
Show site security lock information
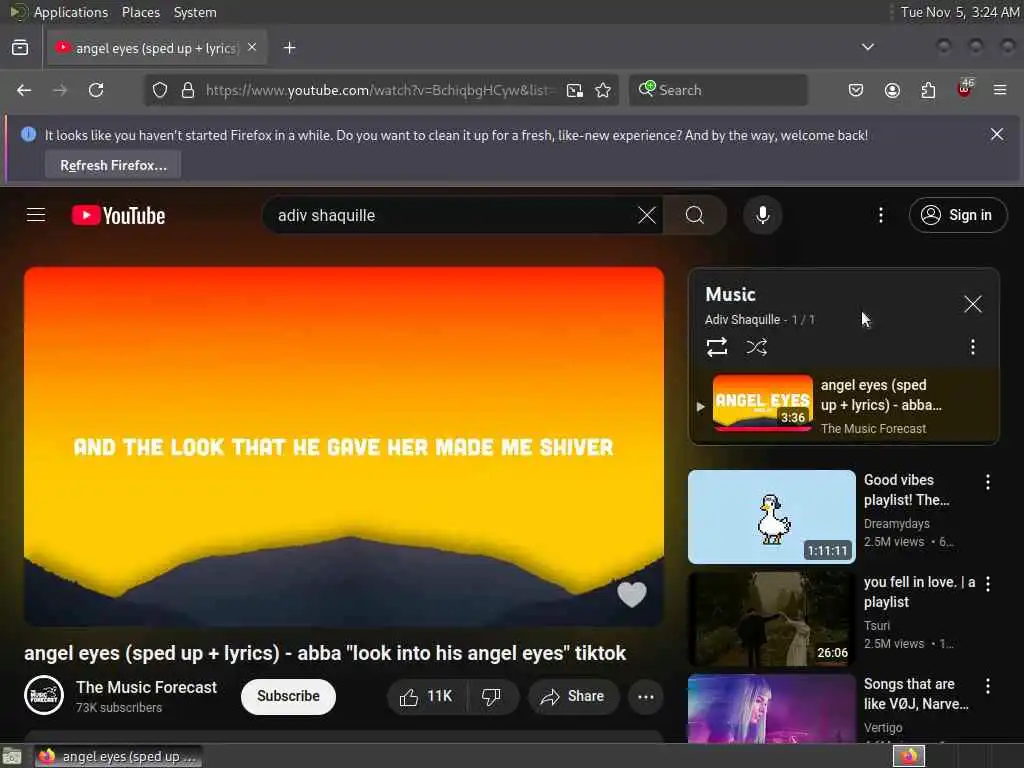click(x=188, y=90)
